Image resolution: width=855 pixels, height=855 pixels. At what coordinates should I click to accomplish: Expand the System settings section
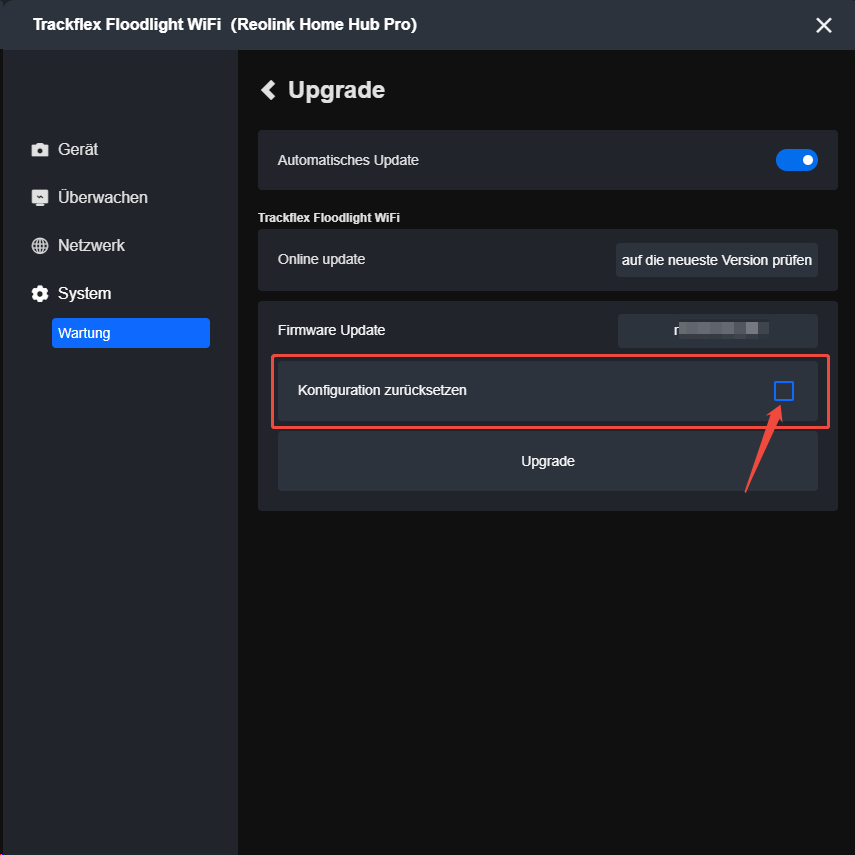84,293
